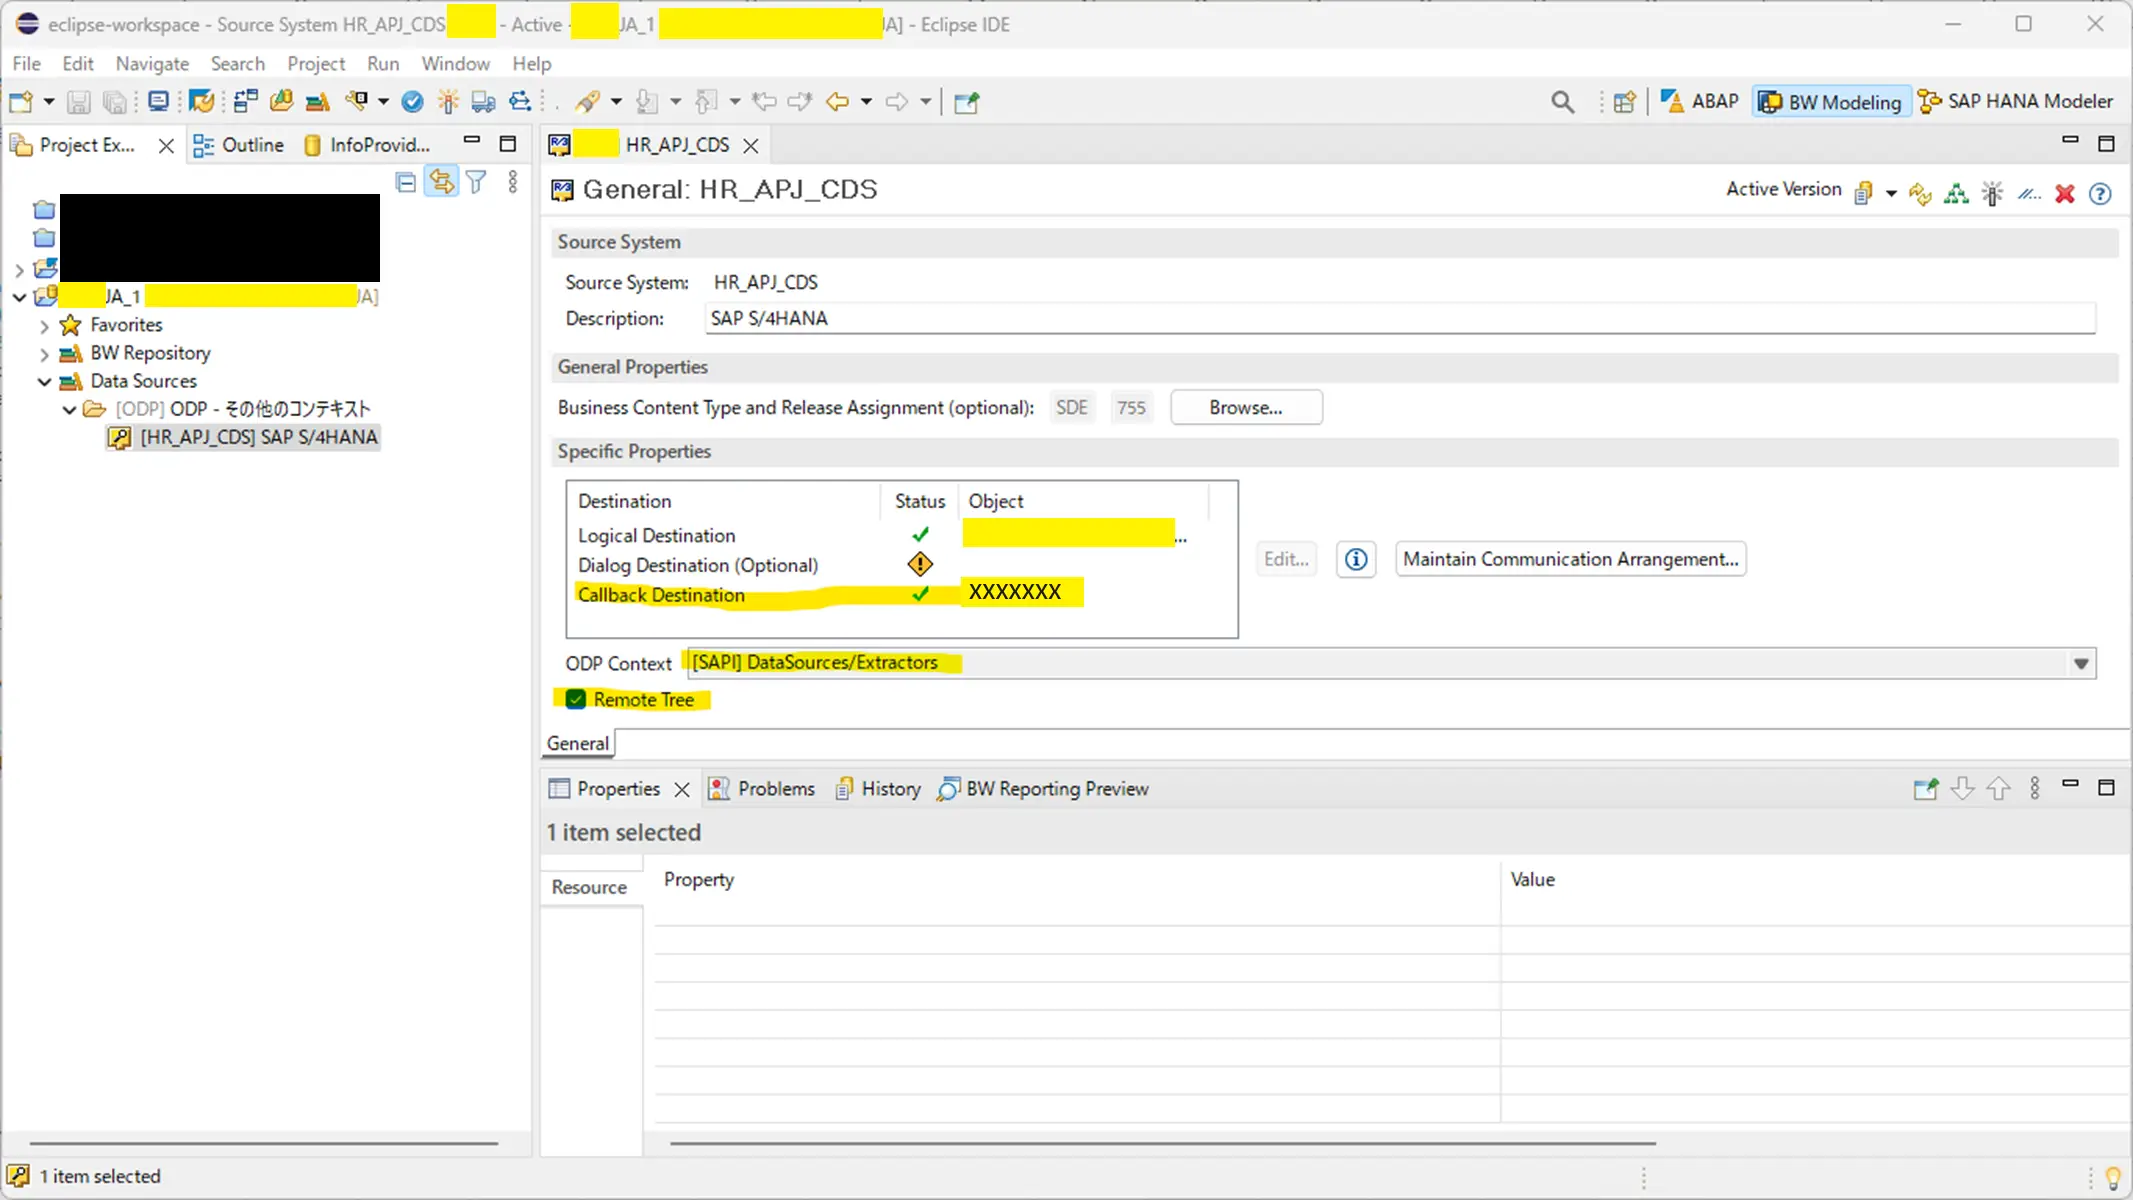Screen dimensions: 2133x1200
Task: Click the green hierarchy where-used icon
Action: coord(1956,193)
